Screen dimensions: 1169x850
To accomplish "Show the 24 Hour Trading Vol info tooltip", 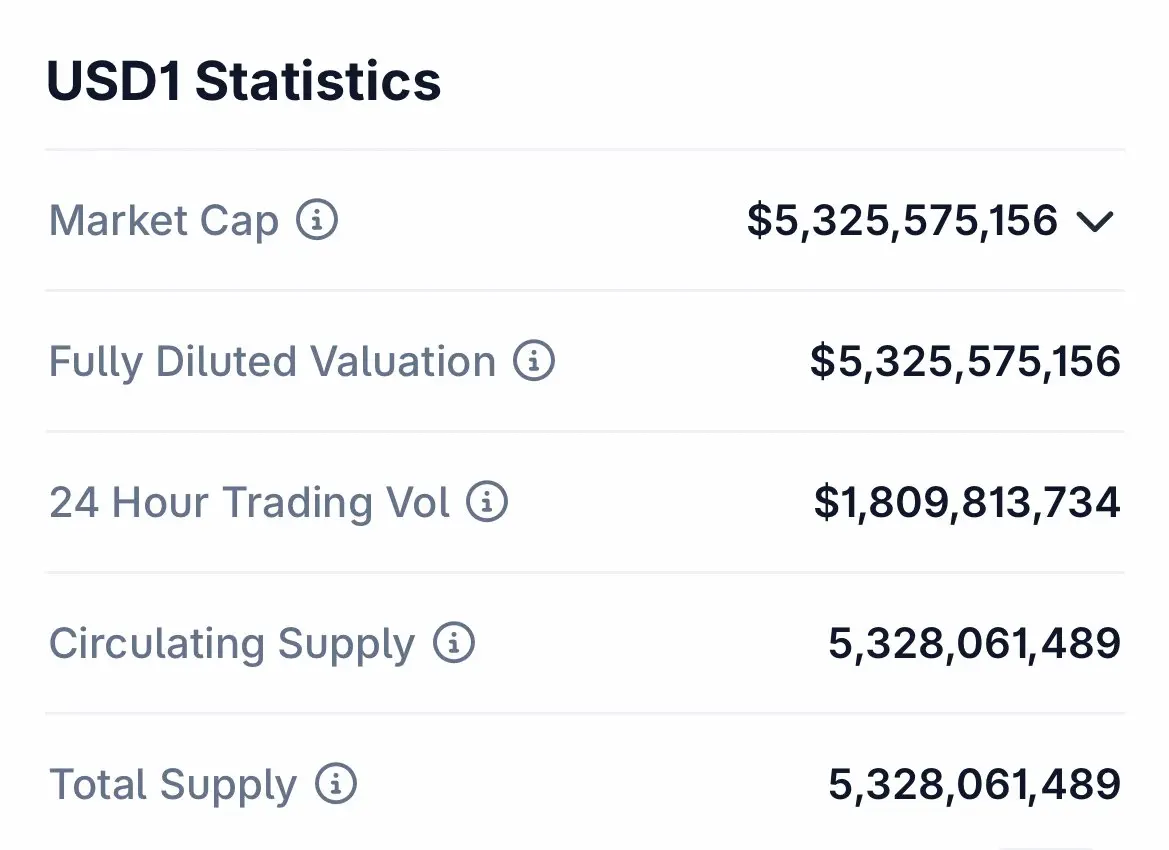I will click(x=488, y=502).
